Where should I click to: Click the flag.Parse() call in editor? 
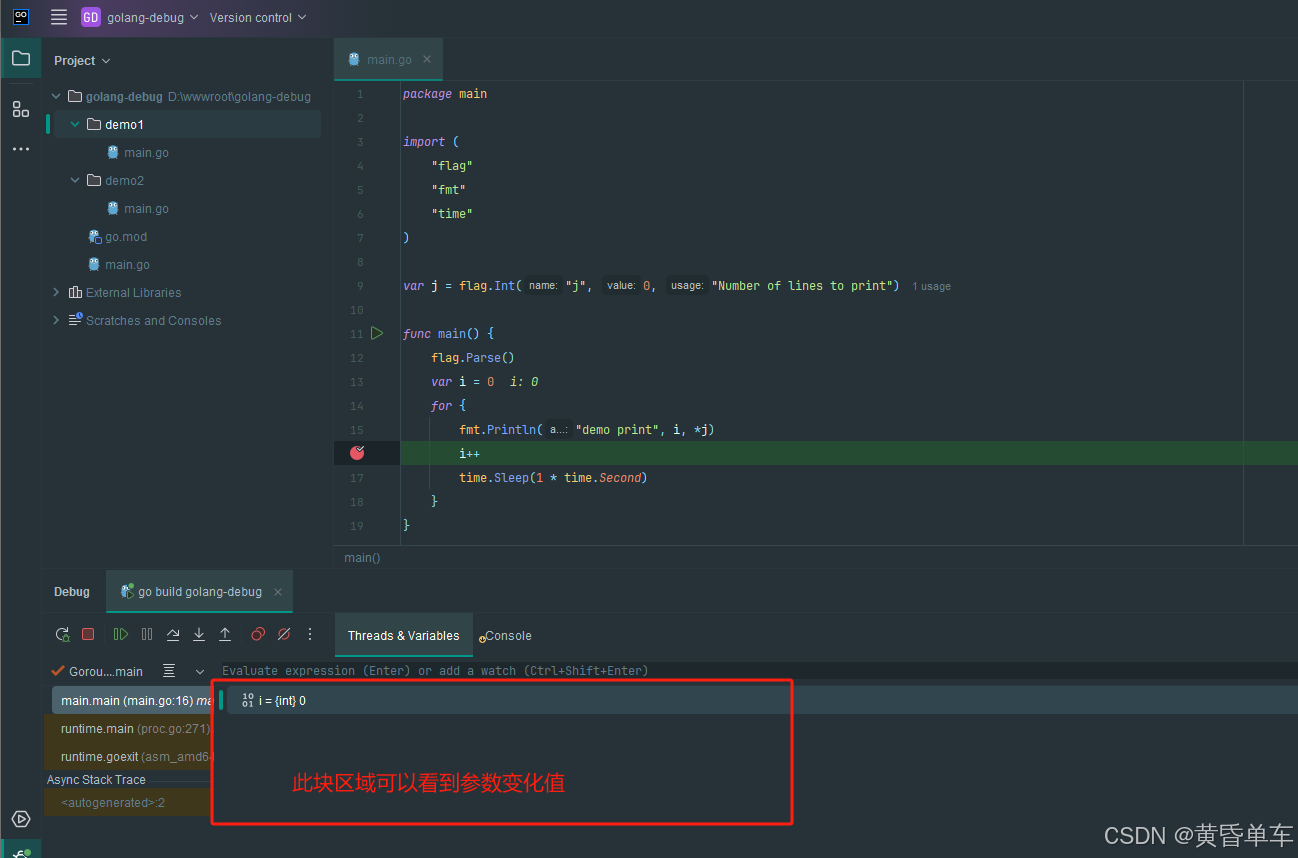pos(473,357)
